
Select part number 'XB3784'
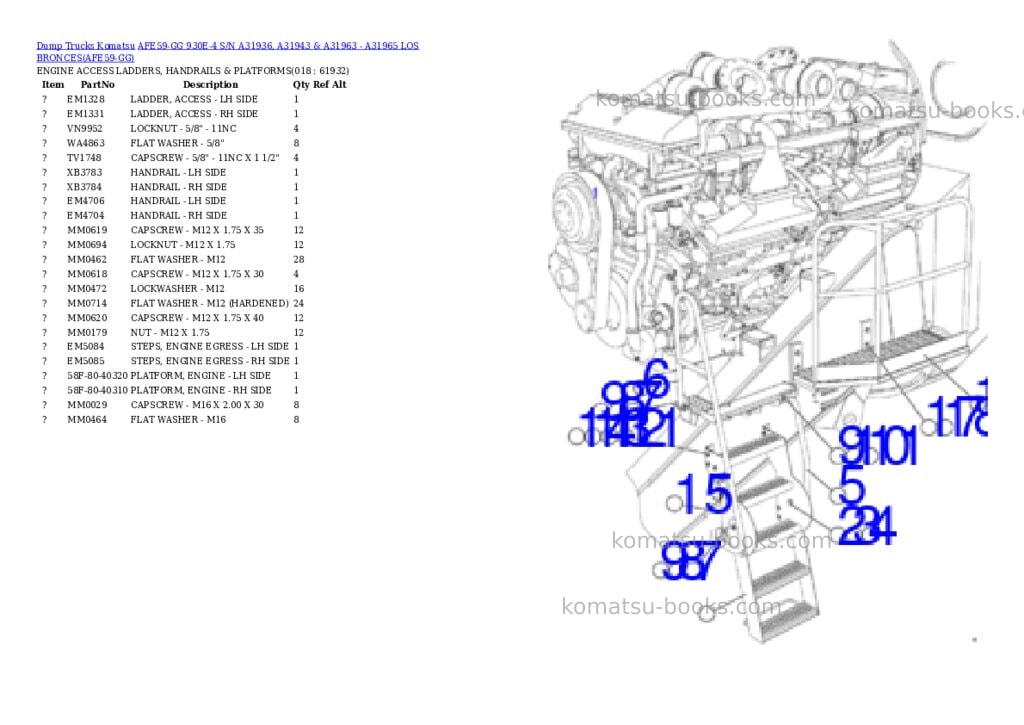pyautogui.click(x=84, y=187)
